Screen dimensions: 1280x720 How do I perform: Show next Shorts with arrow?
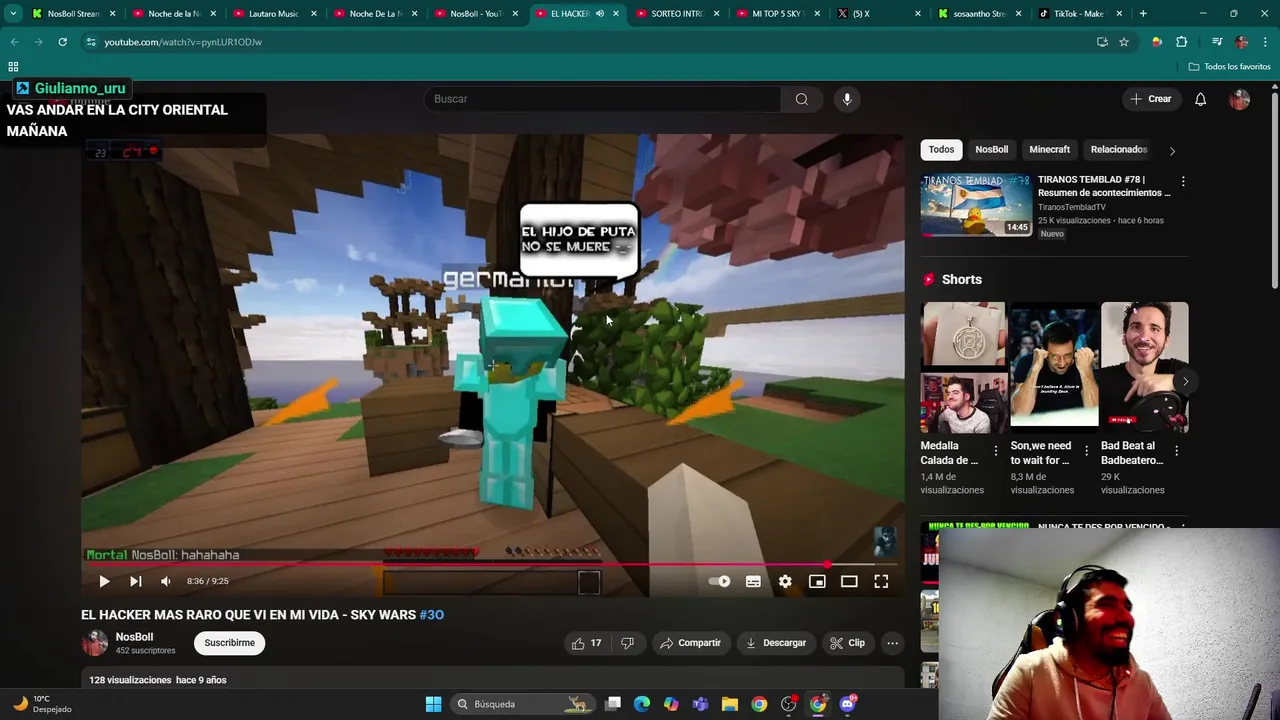pos(1185,381)
